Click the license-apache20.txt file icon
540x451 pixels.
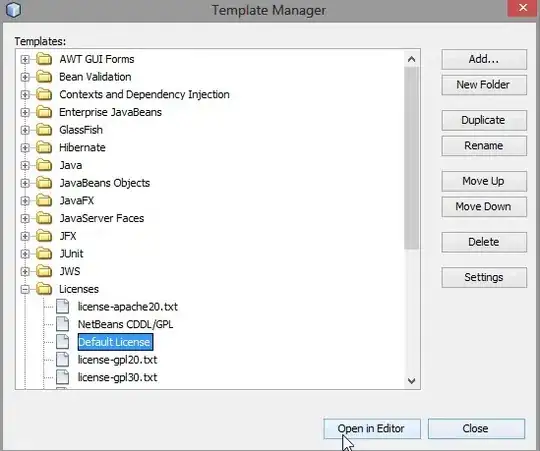(x=63, y=306)
